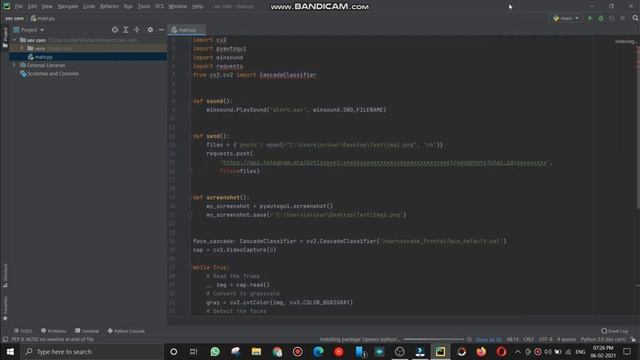
Task: Click the stop process button
Action: click(x=622, y=18)
